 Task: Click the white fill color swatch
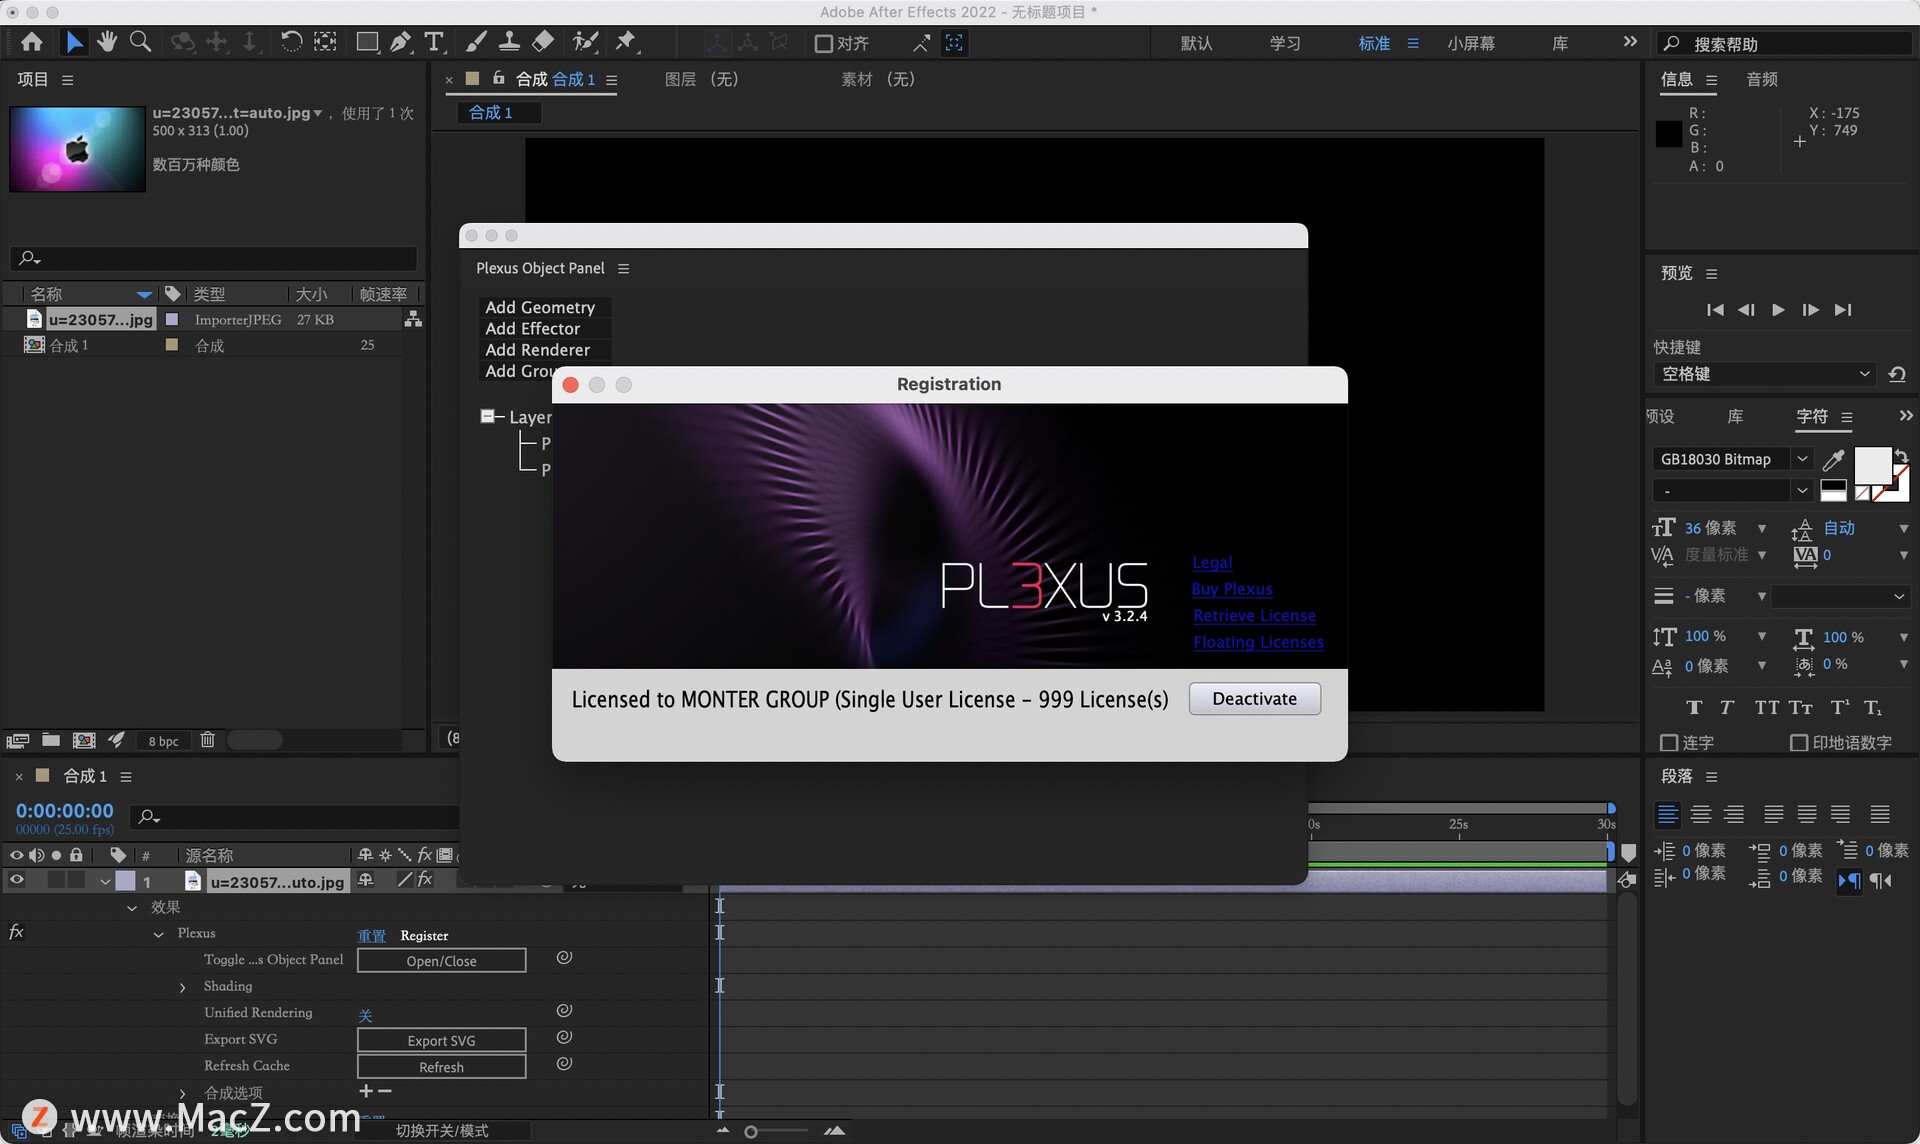tap(1871, 465)
